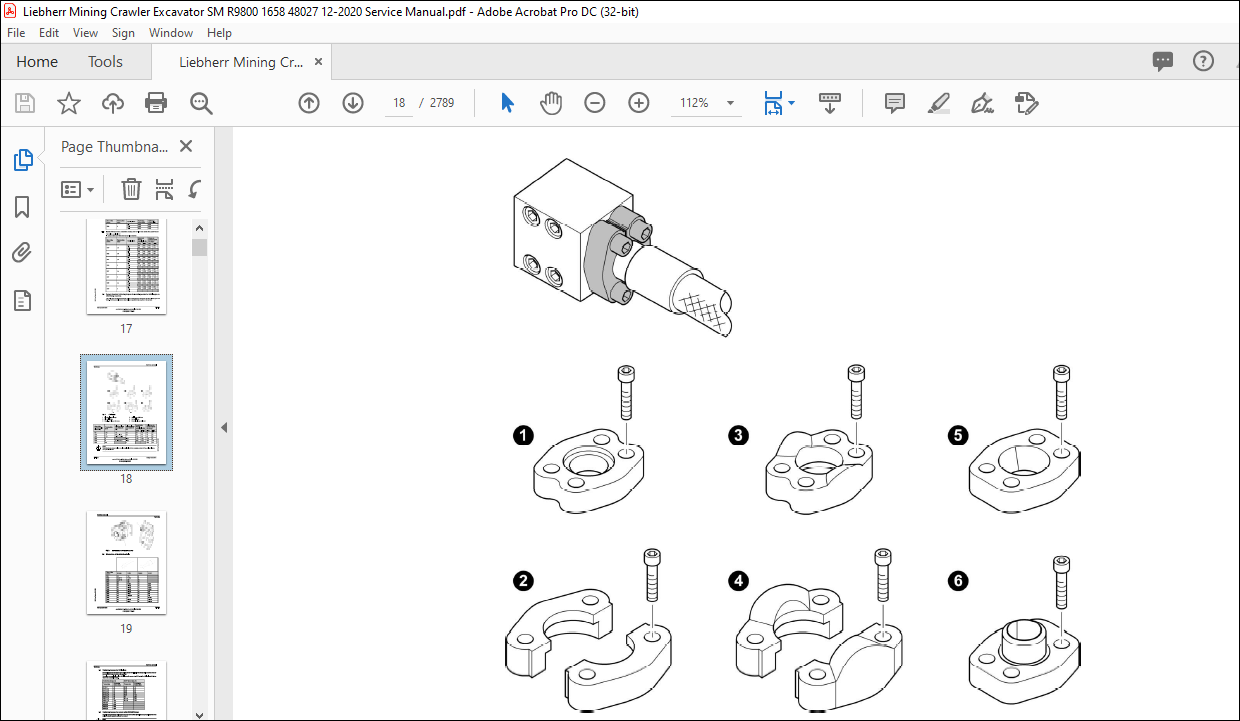Zoom out with minus button

coord(595,103)
